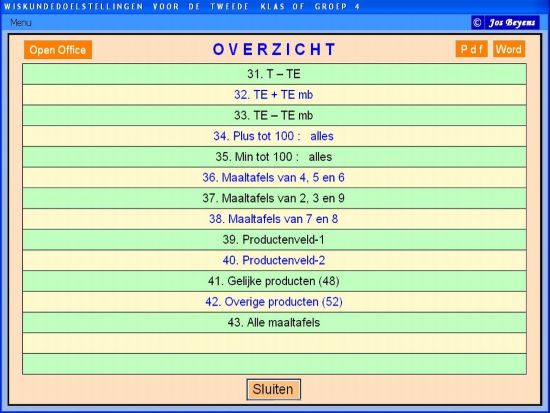The image size is (550, 413).
Task: Select Maaltafels van 4, 5 en 6
Action: tap(274, 178)
